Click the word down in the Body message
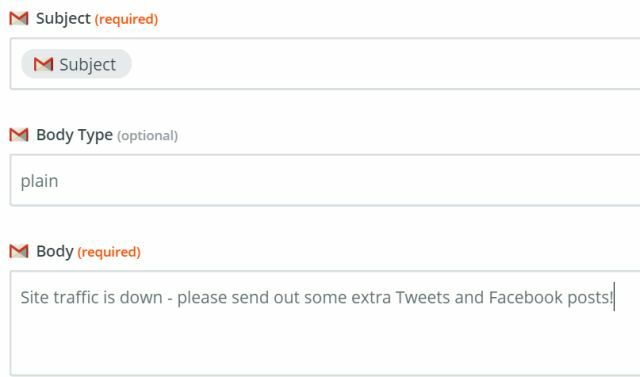 (x=141, y=297)
